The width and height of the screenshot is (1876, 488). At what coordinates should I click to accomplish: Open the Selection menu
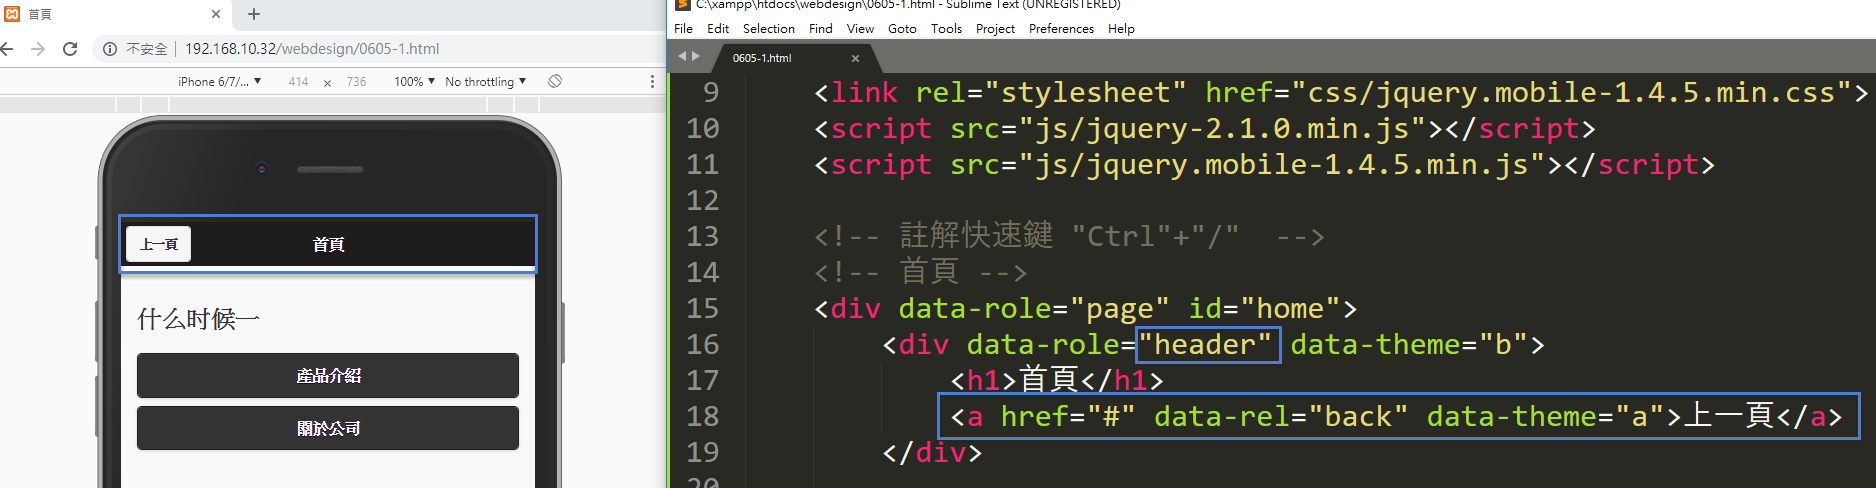(x=768, y=29)
